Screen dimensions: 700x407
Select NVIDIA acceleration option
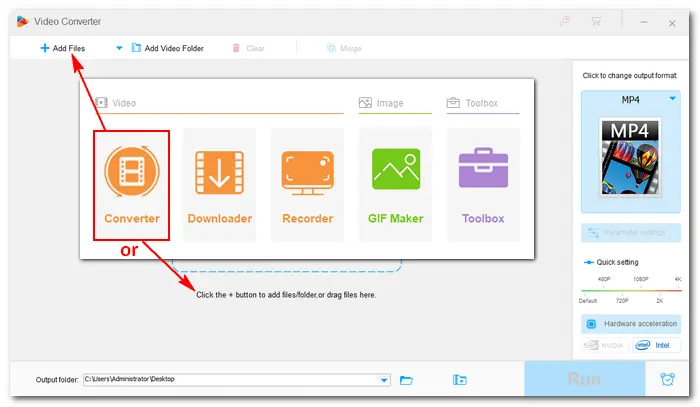(x=604, y=345)
